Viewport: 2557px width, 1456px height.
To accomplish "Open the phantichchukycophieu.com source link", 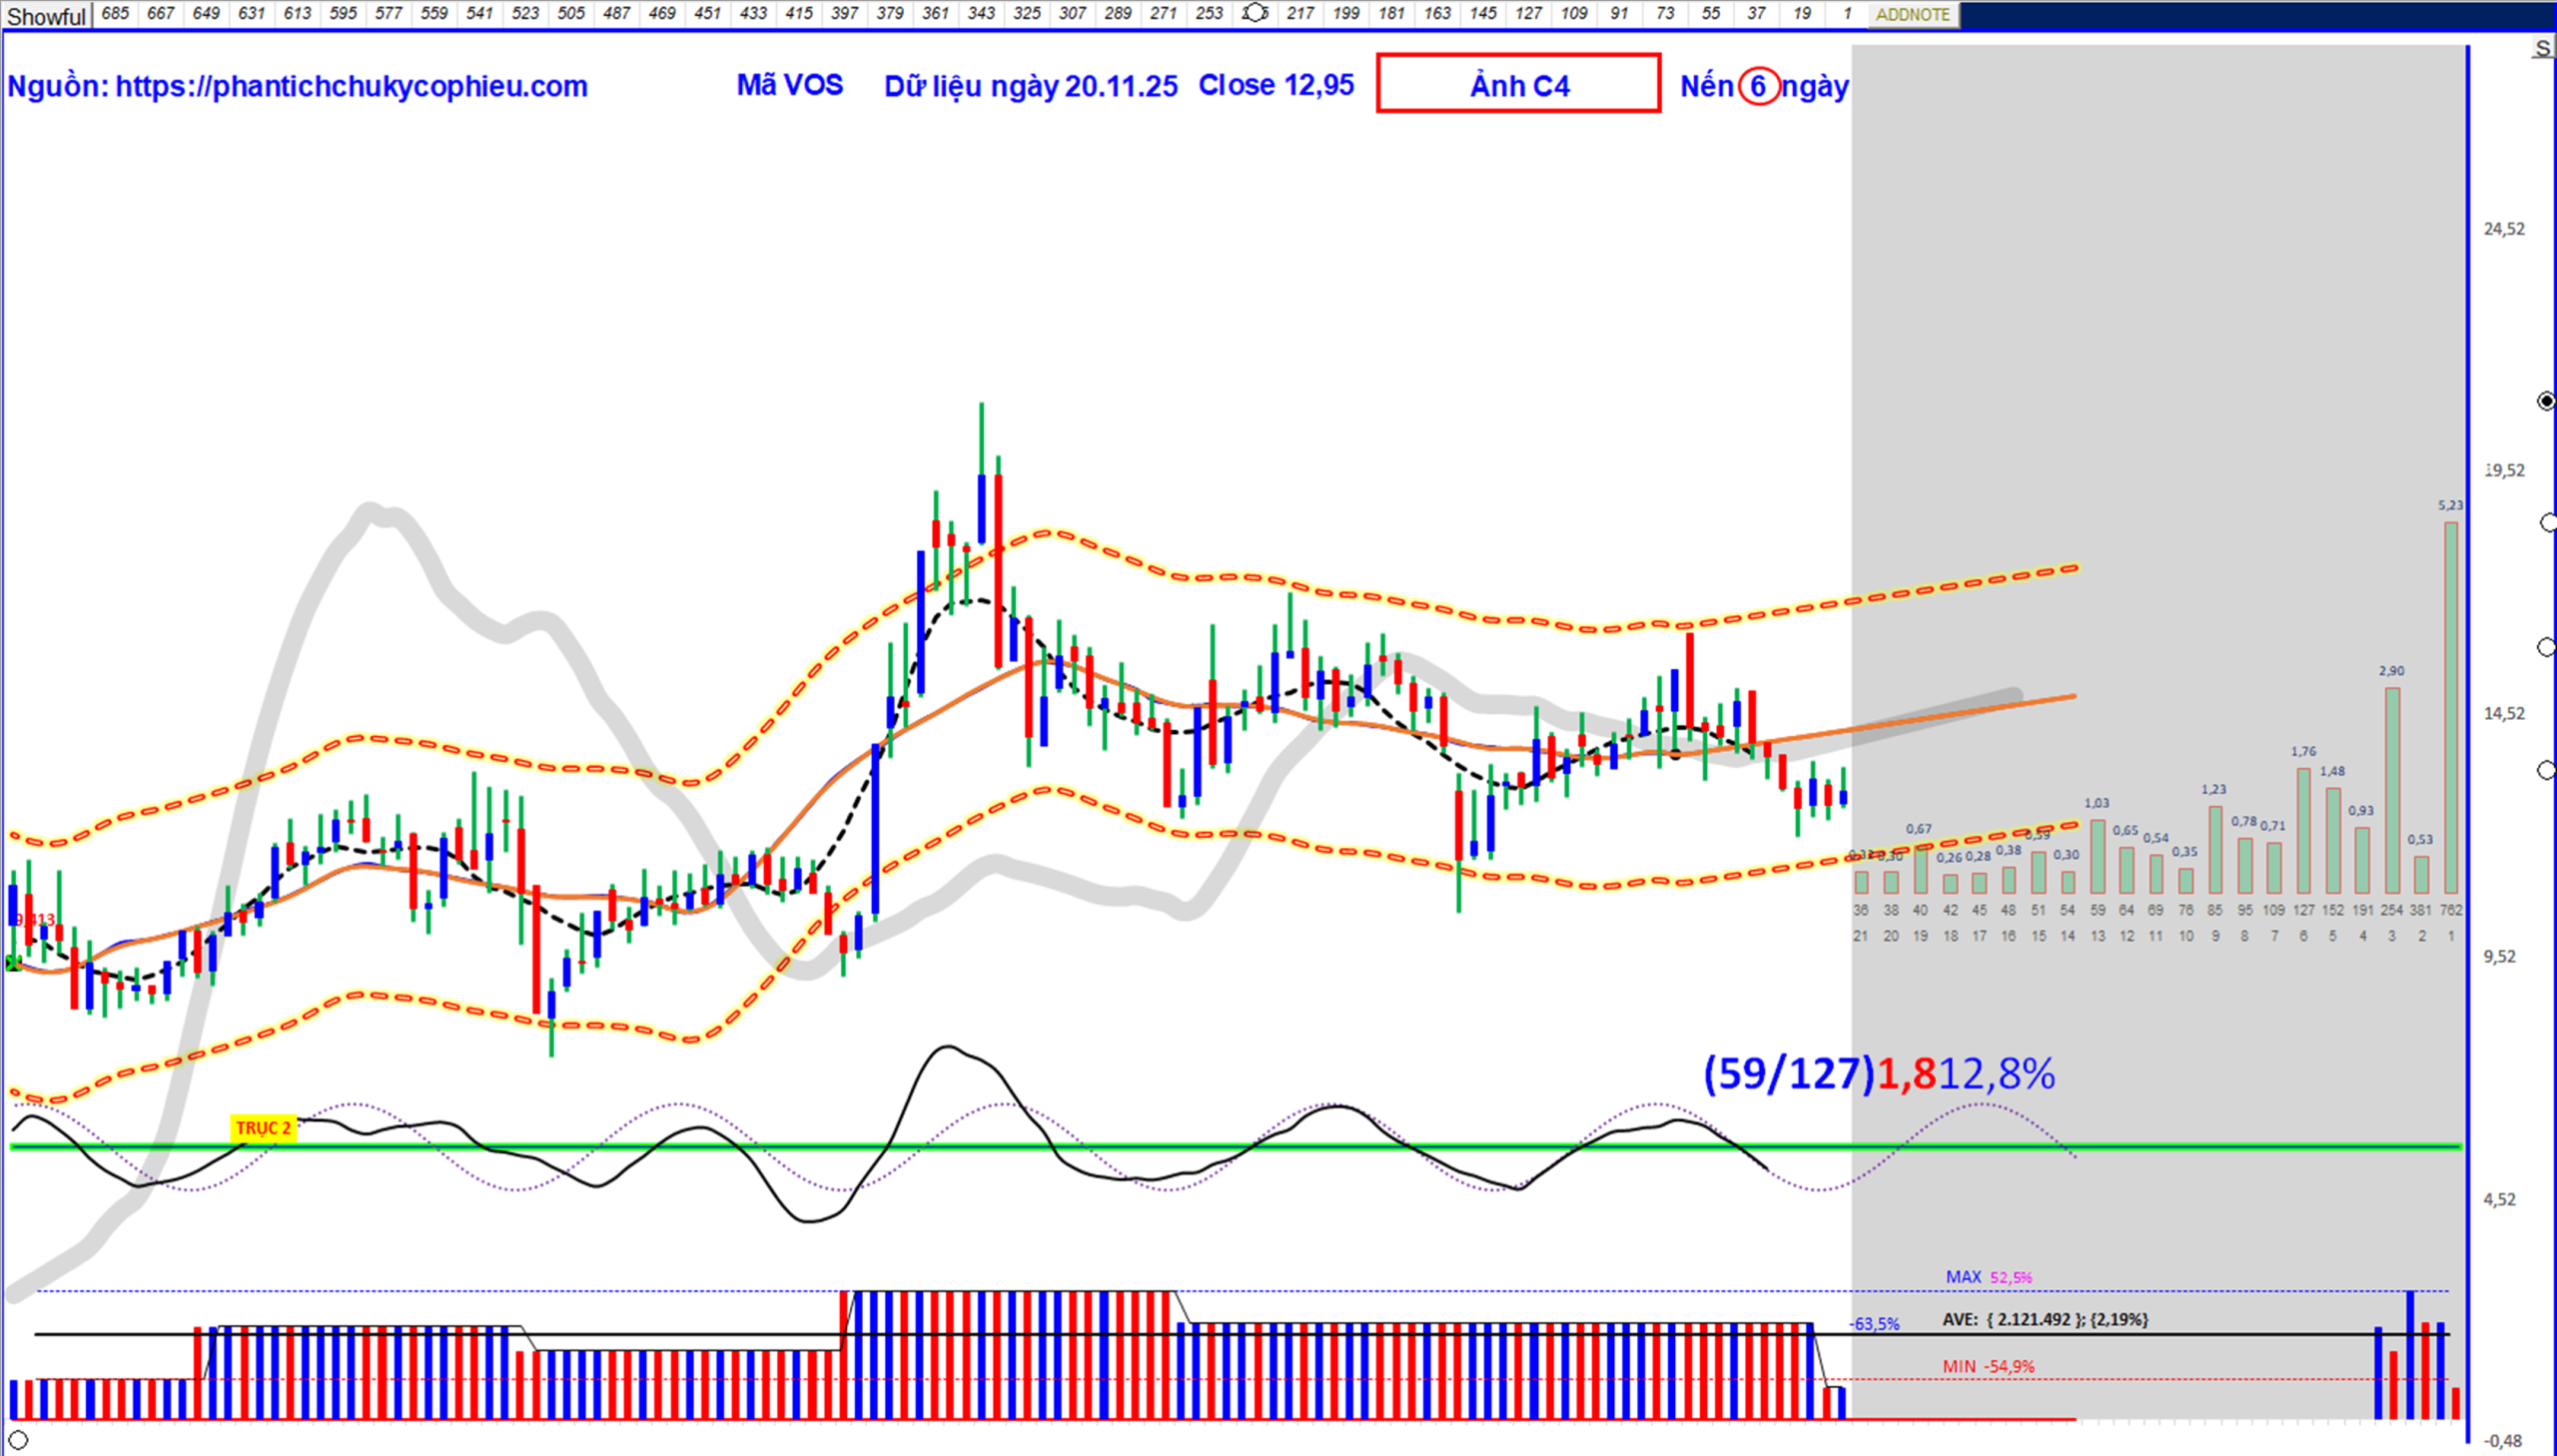I will point(351,86).
